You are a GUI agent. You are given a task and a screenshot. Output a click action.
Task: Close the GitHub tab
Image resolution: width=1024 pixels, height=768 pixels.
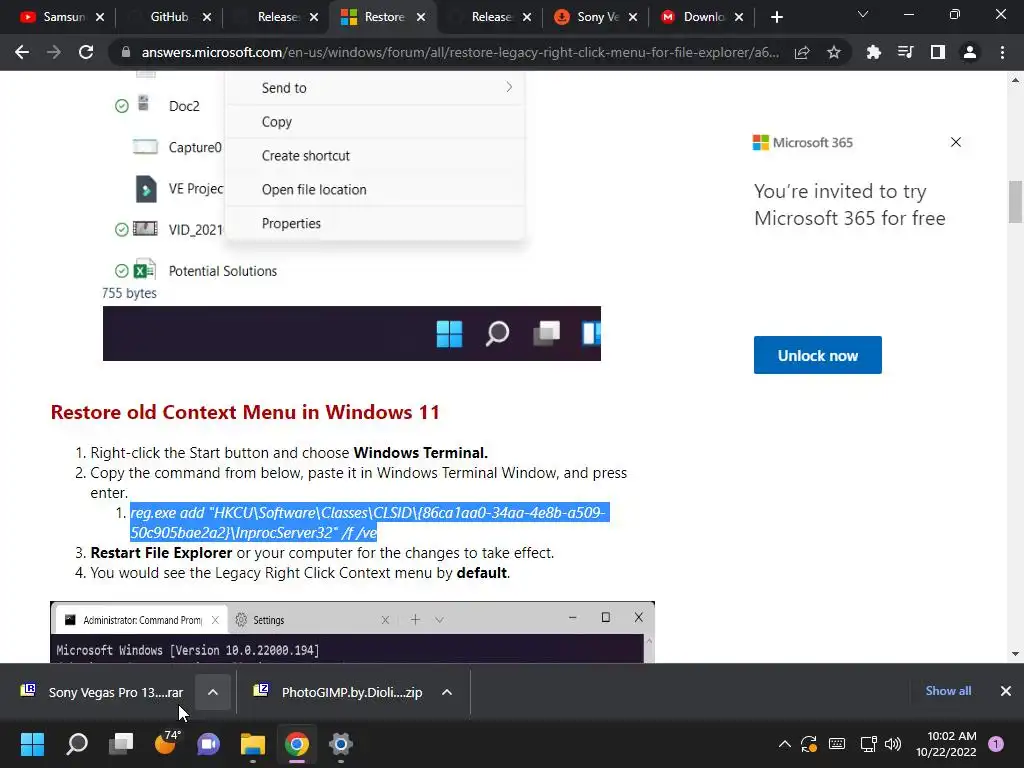click(x=207, y=17)
